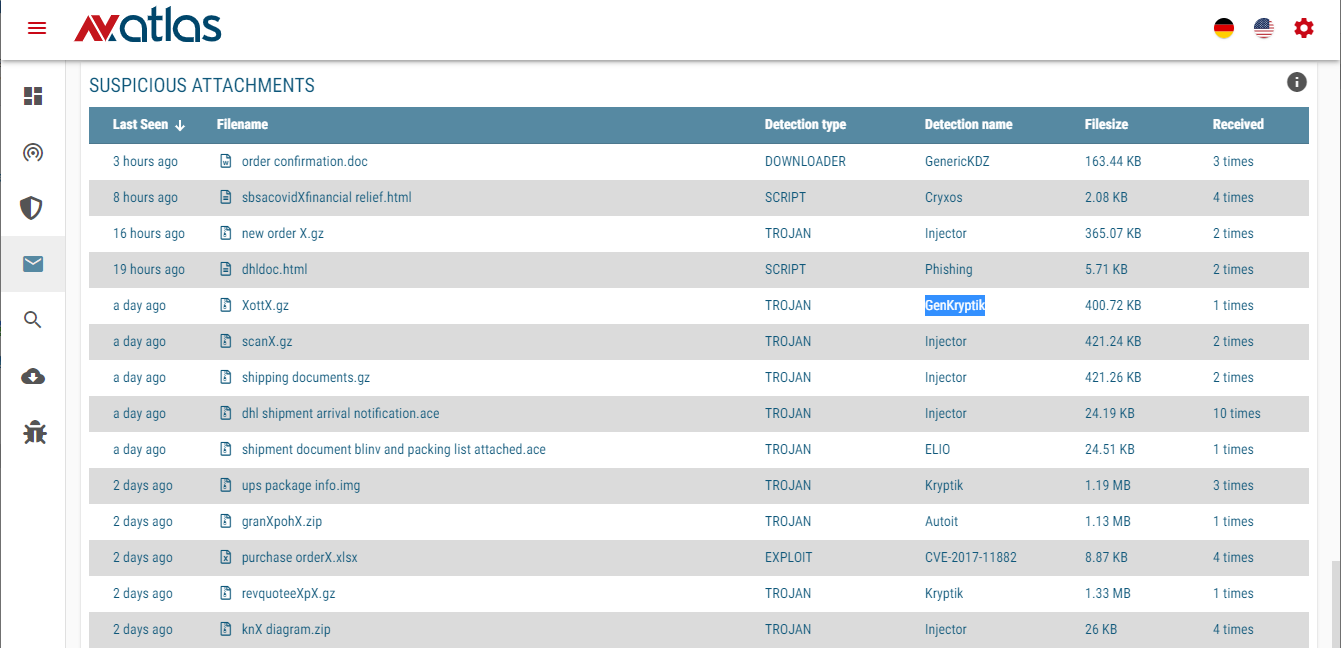The image size is (1341, 648).
Task: Click the cloud download sidebar icon
Action: tap(33, 377)
